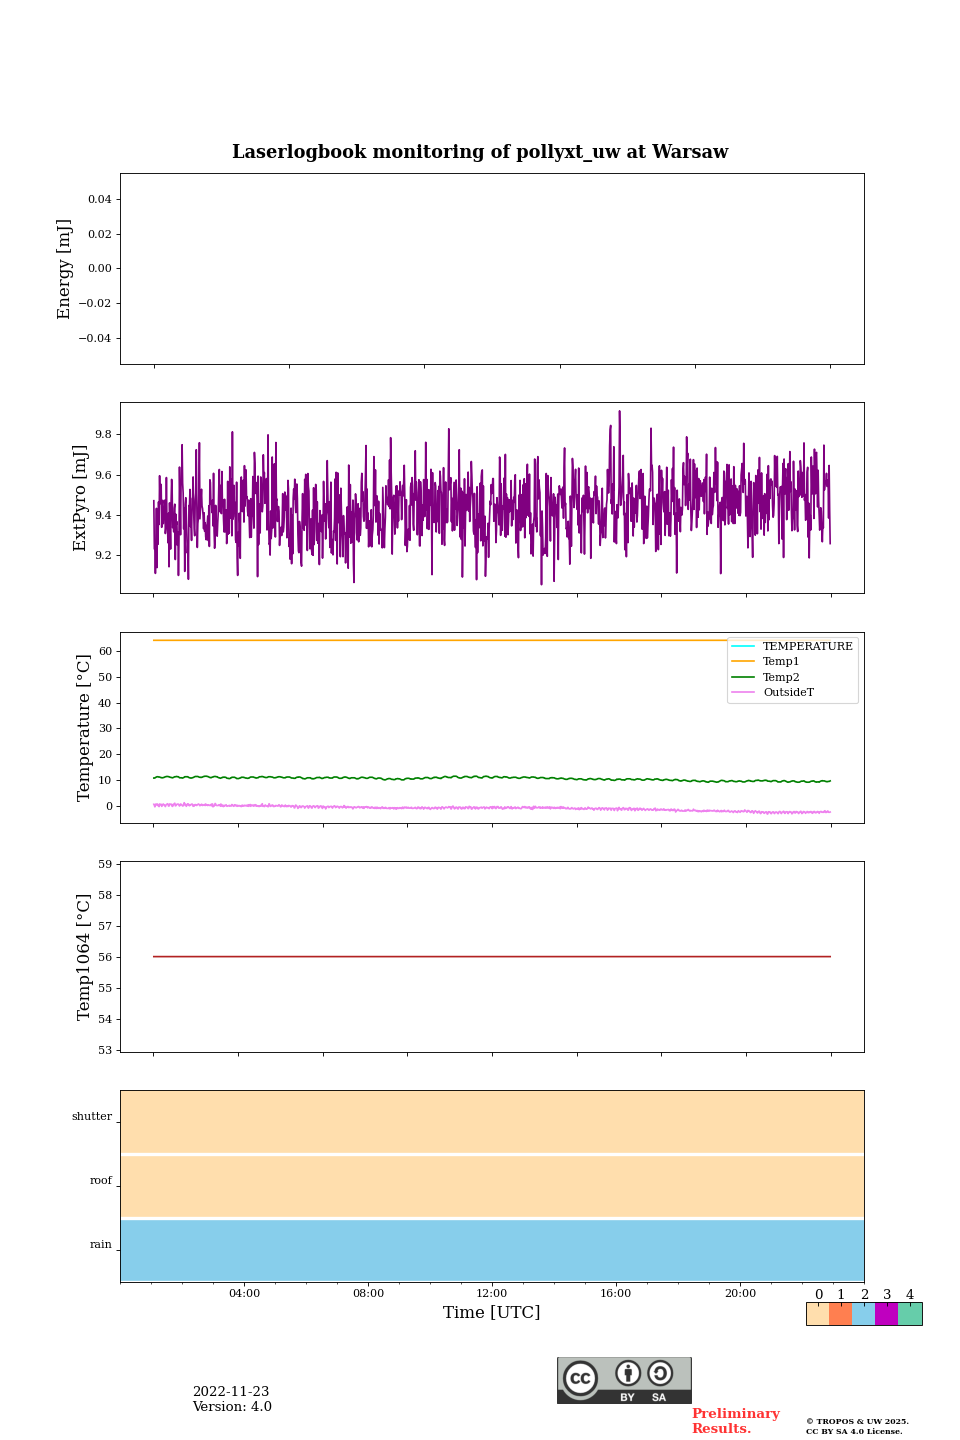The height and width of the screenshot is (1440, 960).
Task: Click the attribution person icon in badge
Action: 628,1373
